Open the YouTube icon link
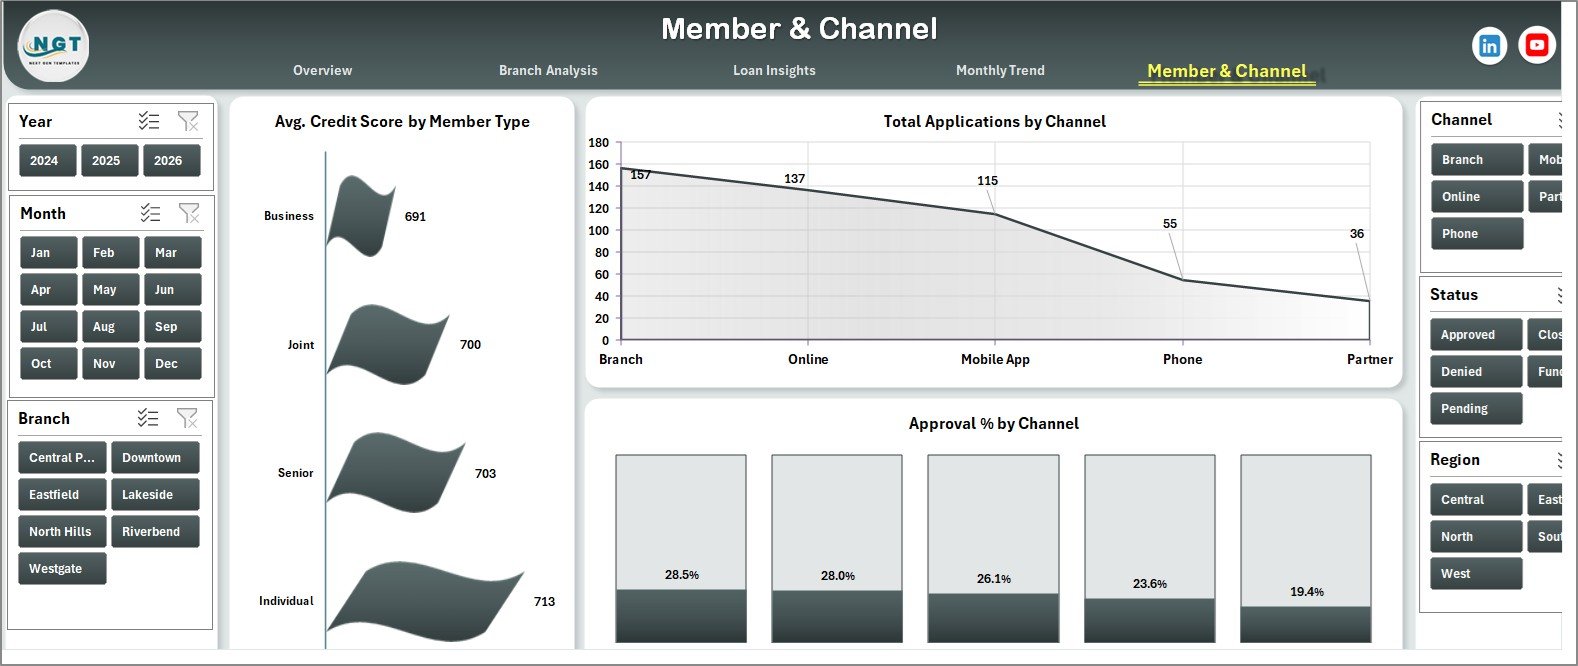The image size is (1578, 666). [x=1537, y=45]
